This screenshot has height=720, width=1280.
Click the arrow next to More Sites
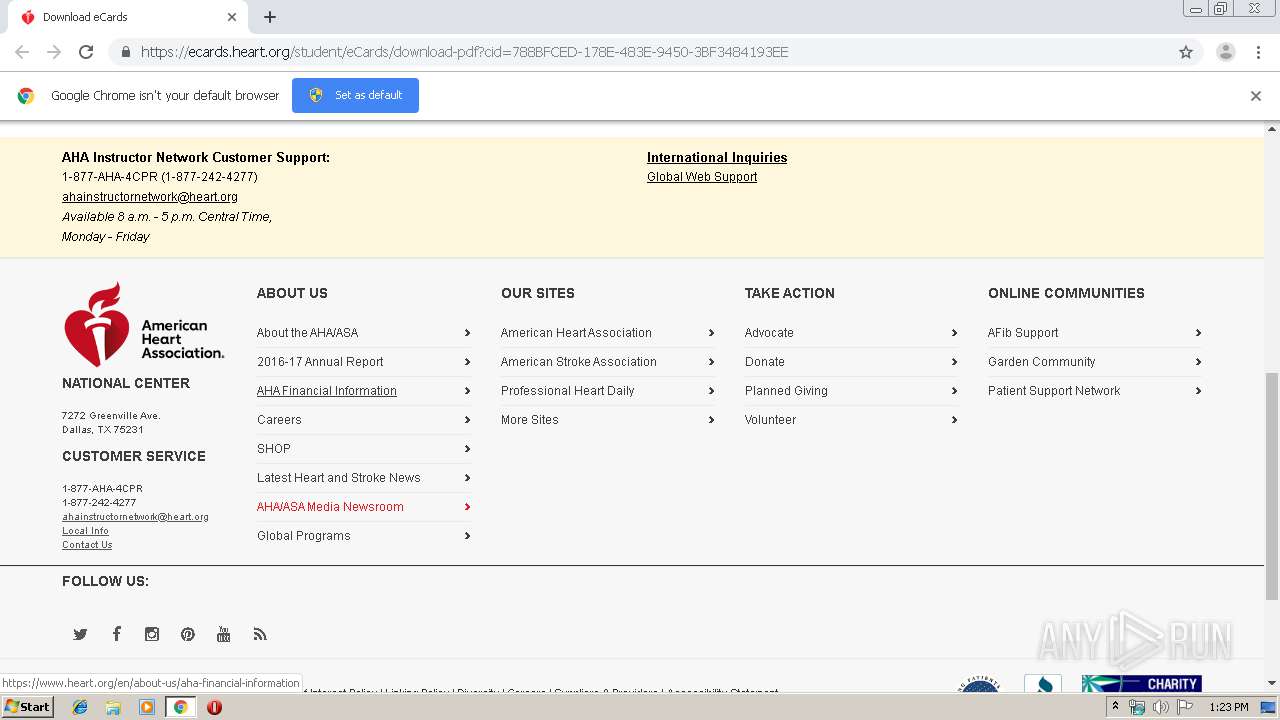(x=711, y=420)
